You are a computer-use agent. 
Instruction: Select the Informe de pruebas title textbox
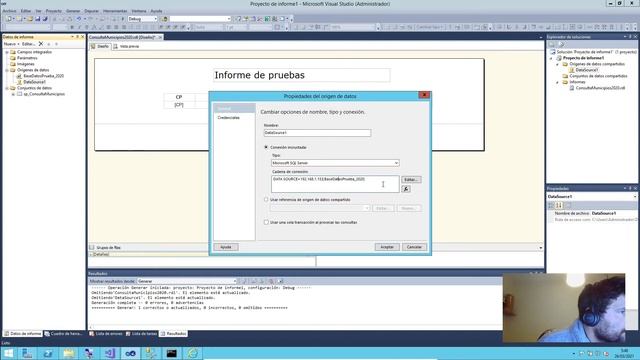(302, 75)
